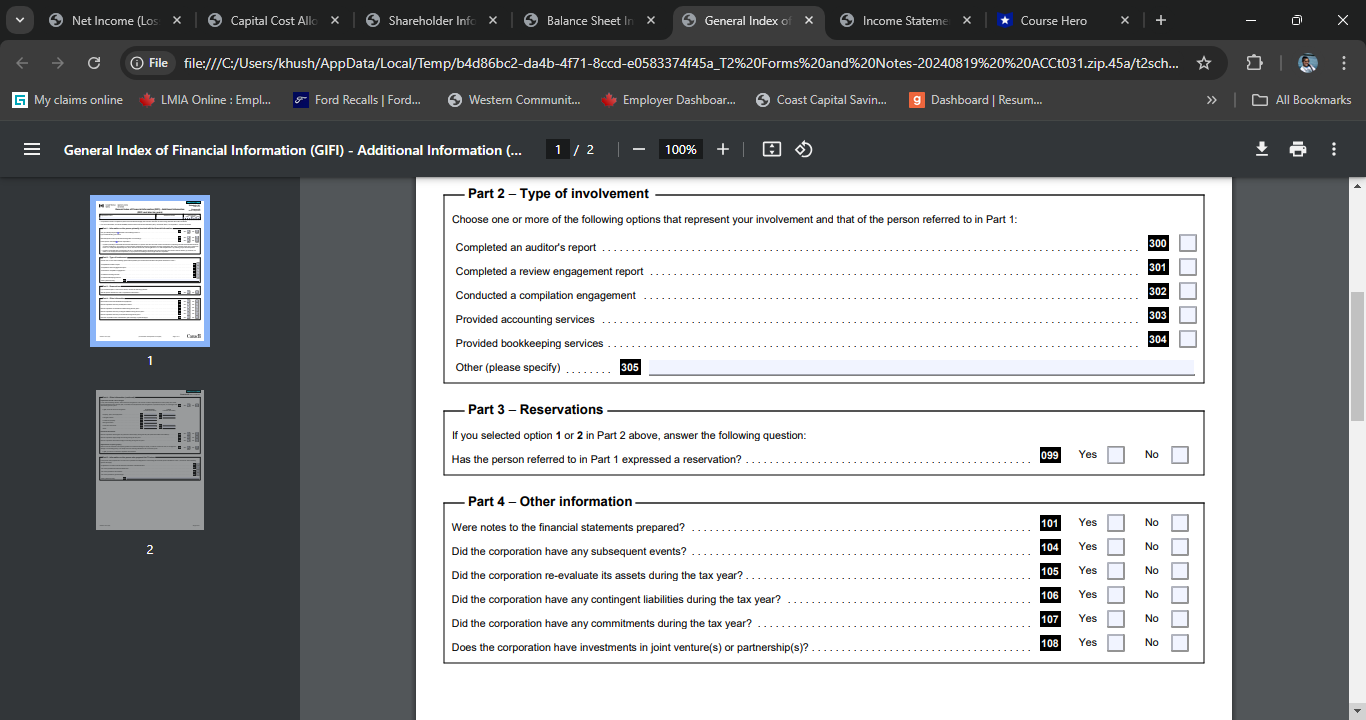Screen dimensions: 1366x720
Task: Tick No for reservation question 099
Action: pyautogui.click(x=1180, y=455)
